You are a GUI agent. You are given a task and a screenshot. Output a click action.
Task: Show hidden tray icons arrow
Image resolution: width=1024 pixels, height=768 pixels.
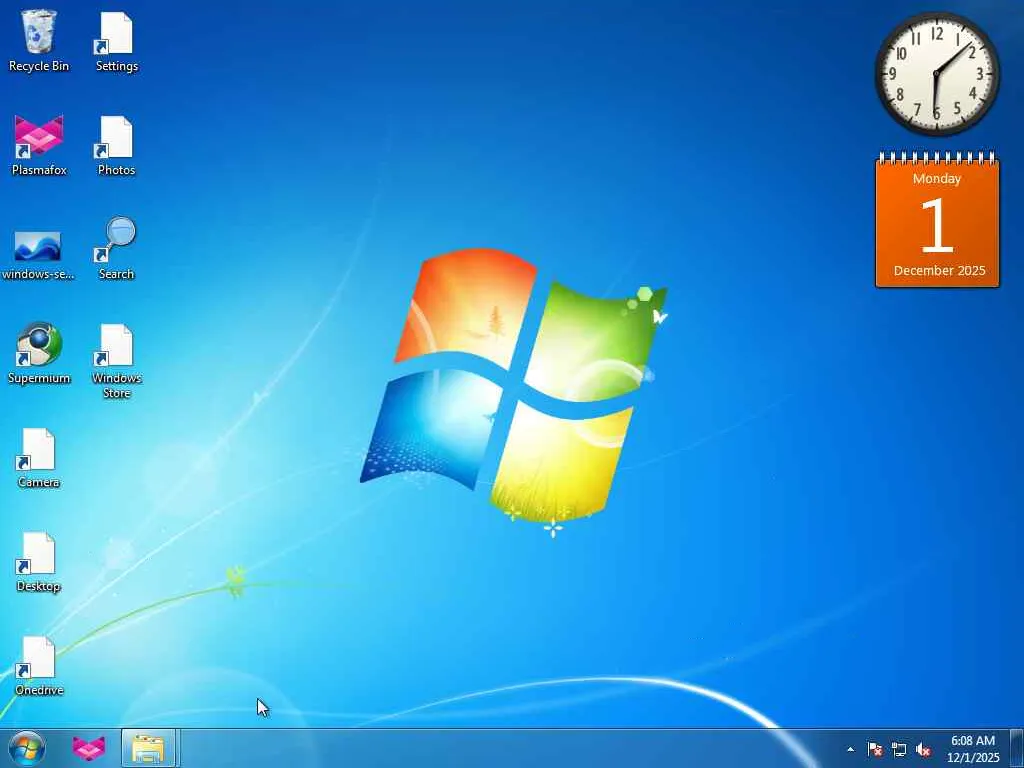point(850,750)
